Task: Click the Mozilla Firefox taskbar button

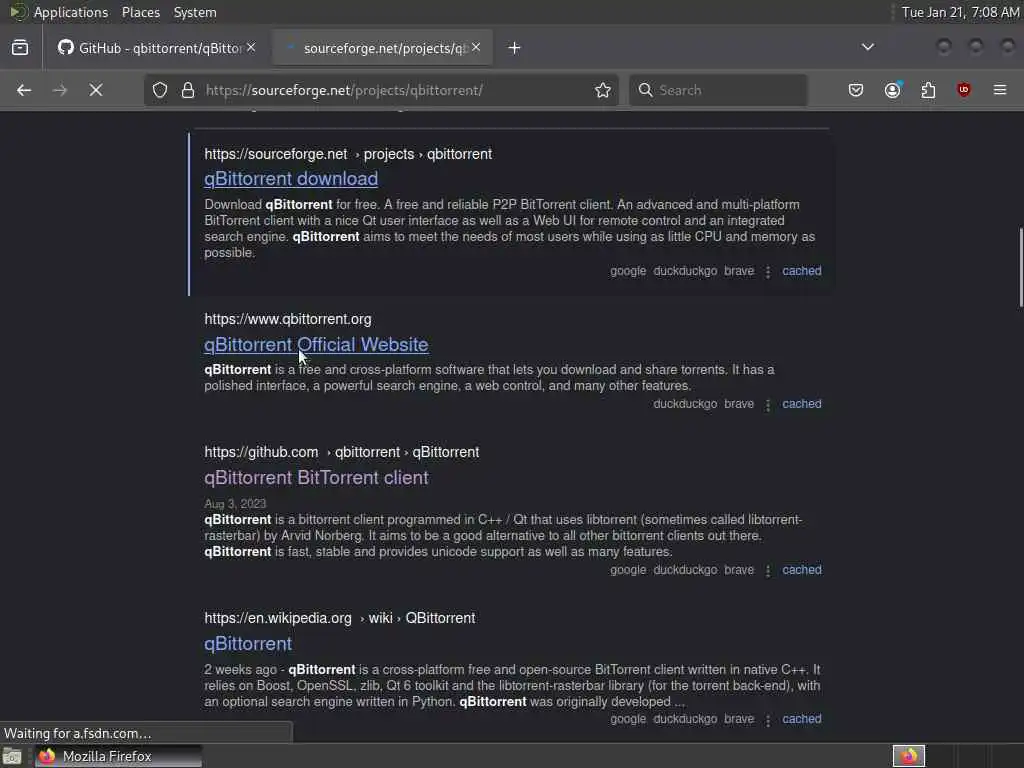Action: pos(118,756)
